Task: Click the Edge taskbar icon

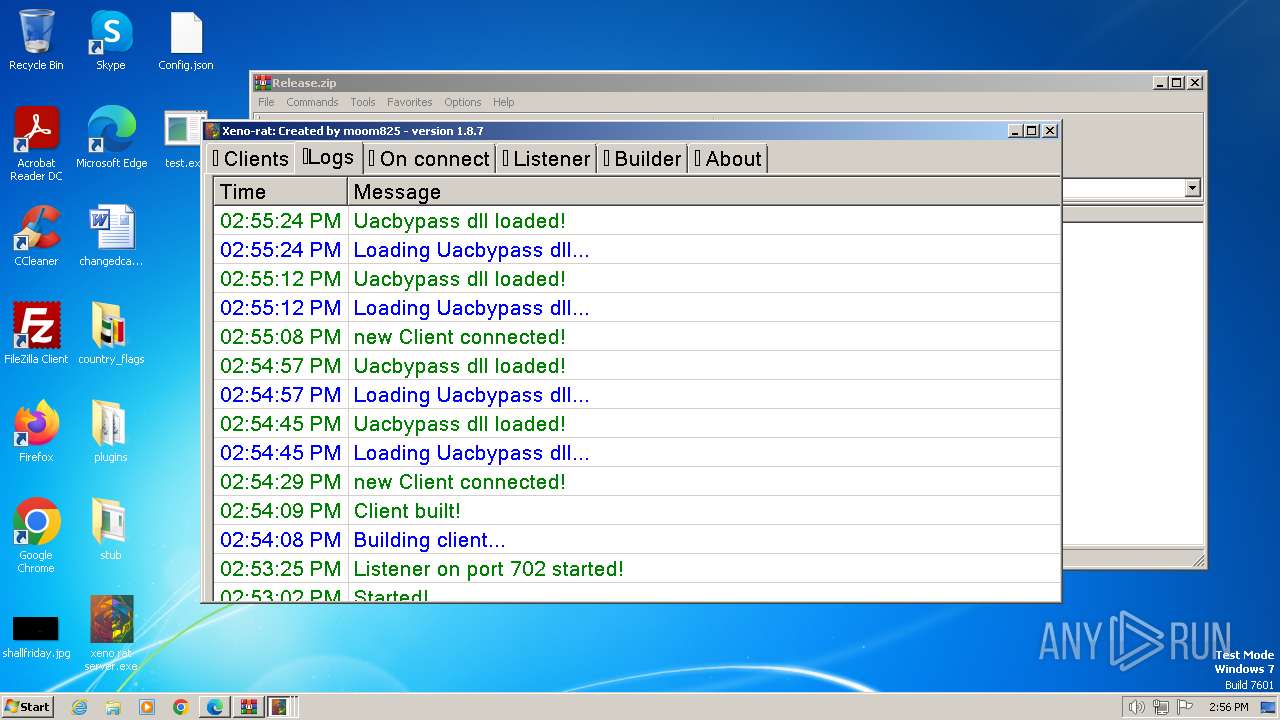Action: click(x=215, y=707)
